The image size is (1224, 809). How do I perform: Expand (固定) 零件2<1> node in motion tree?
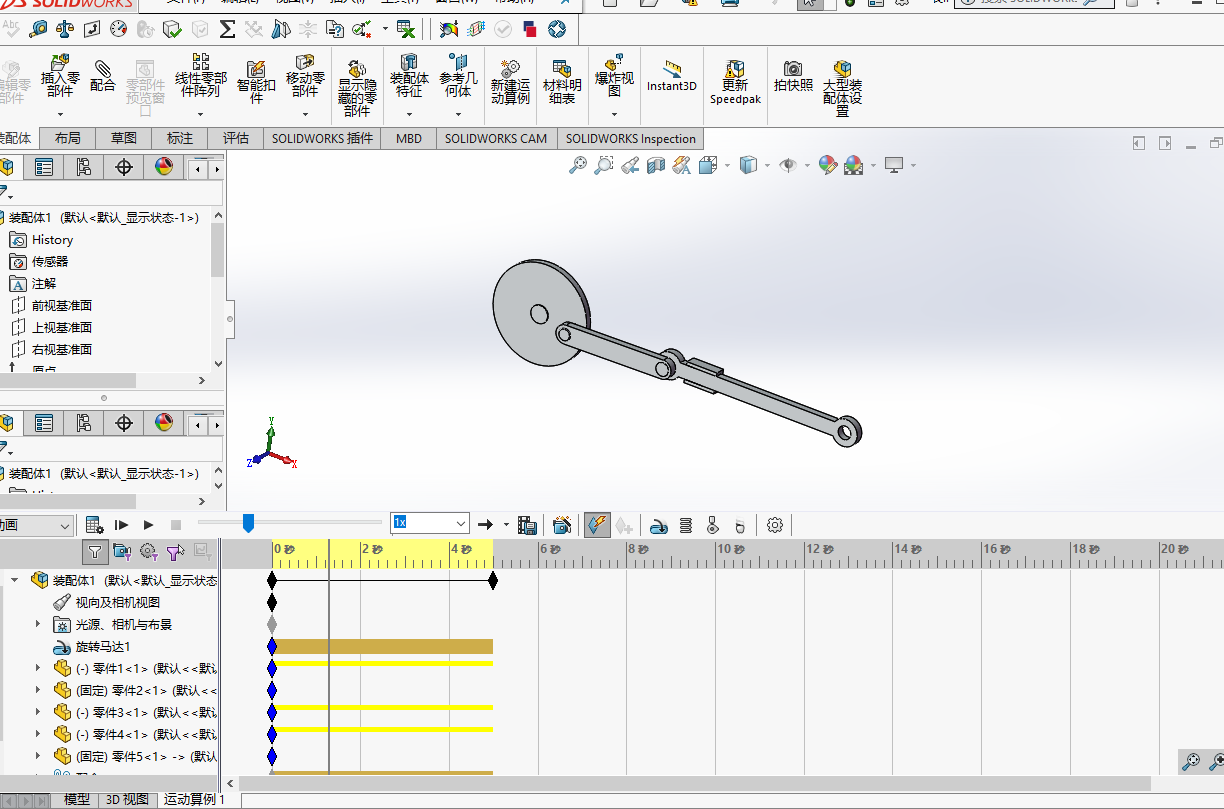[x=38, y=690]
